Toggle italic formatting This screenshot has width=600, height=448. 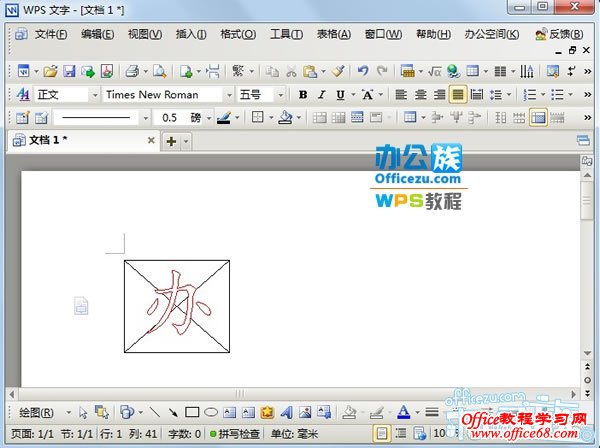(x=322, y=94)
